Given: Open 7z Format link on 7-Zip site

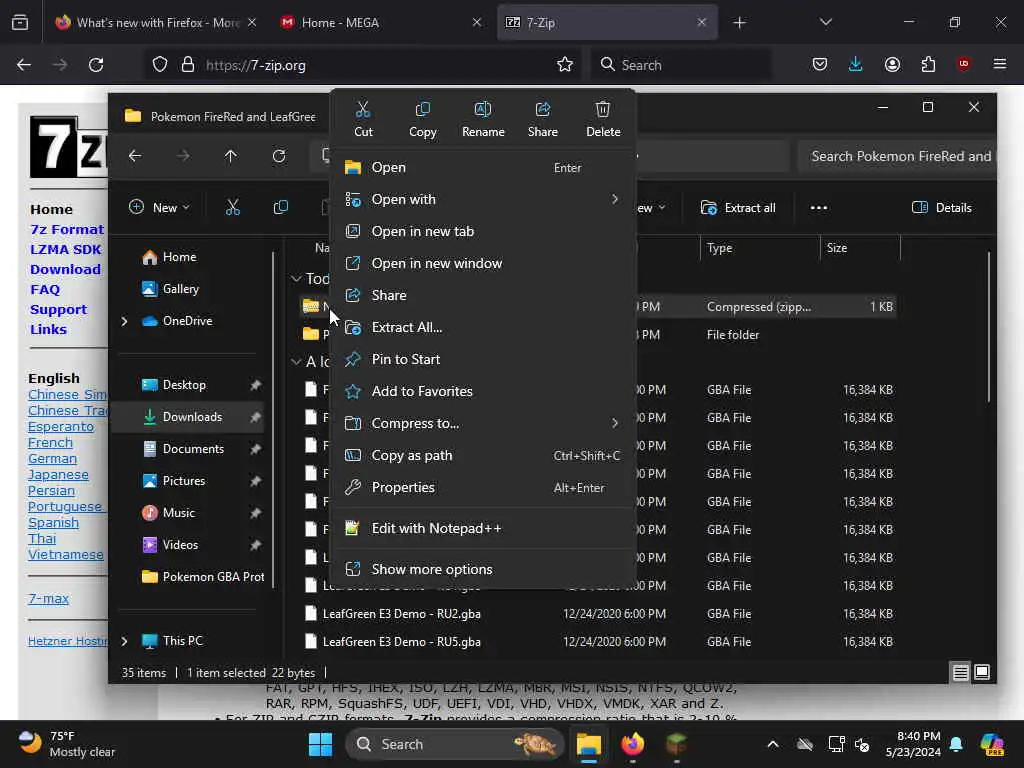Looking at the screenshot, I should [67, 229].
